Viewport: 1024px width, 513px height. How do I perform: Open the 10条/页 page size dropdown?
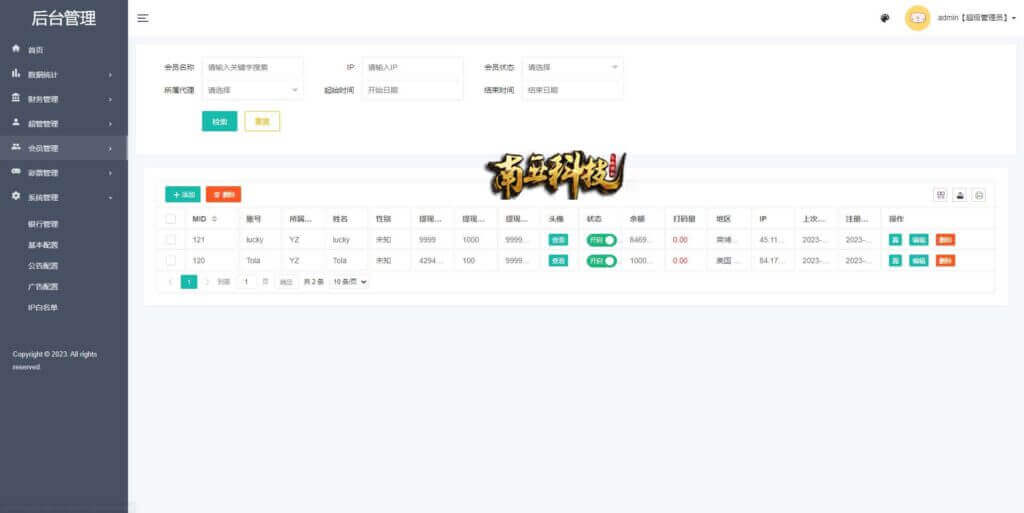click(349, 282)
